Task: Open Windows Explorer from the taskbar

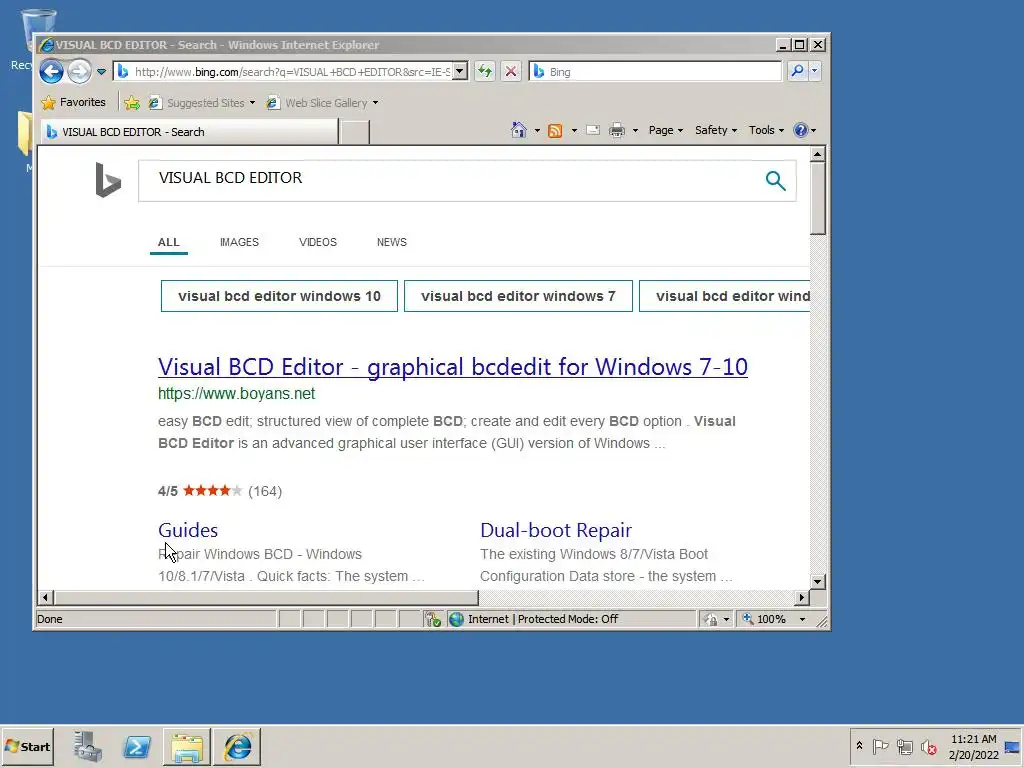Action: [x=187, y=747]
